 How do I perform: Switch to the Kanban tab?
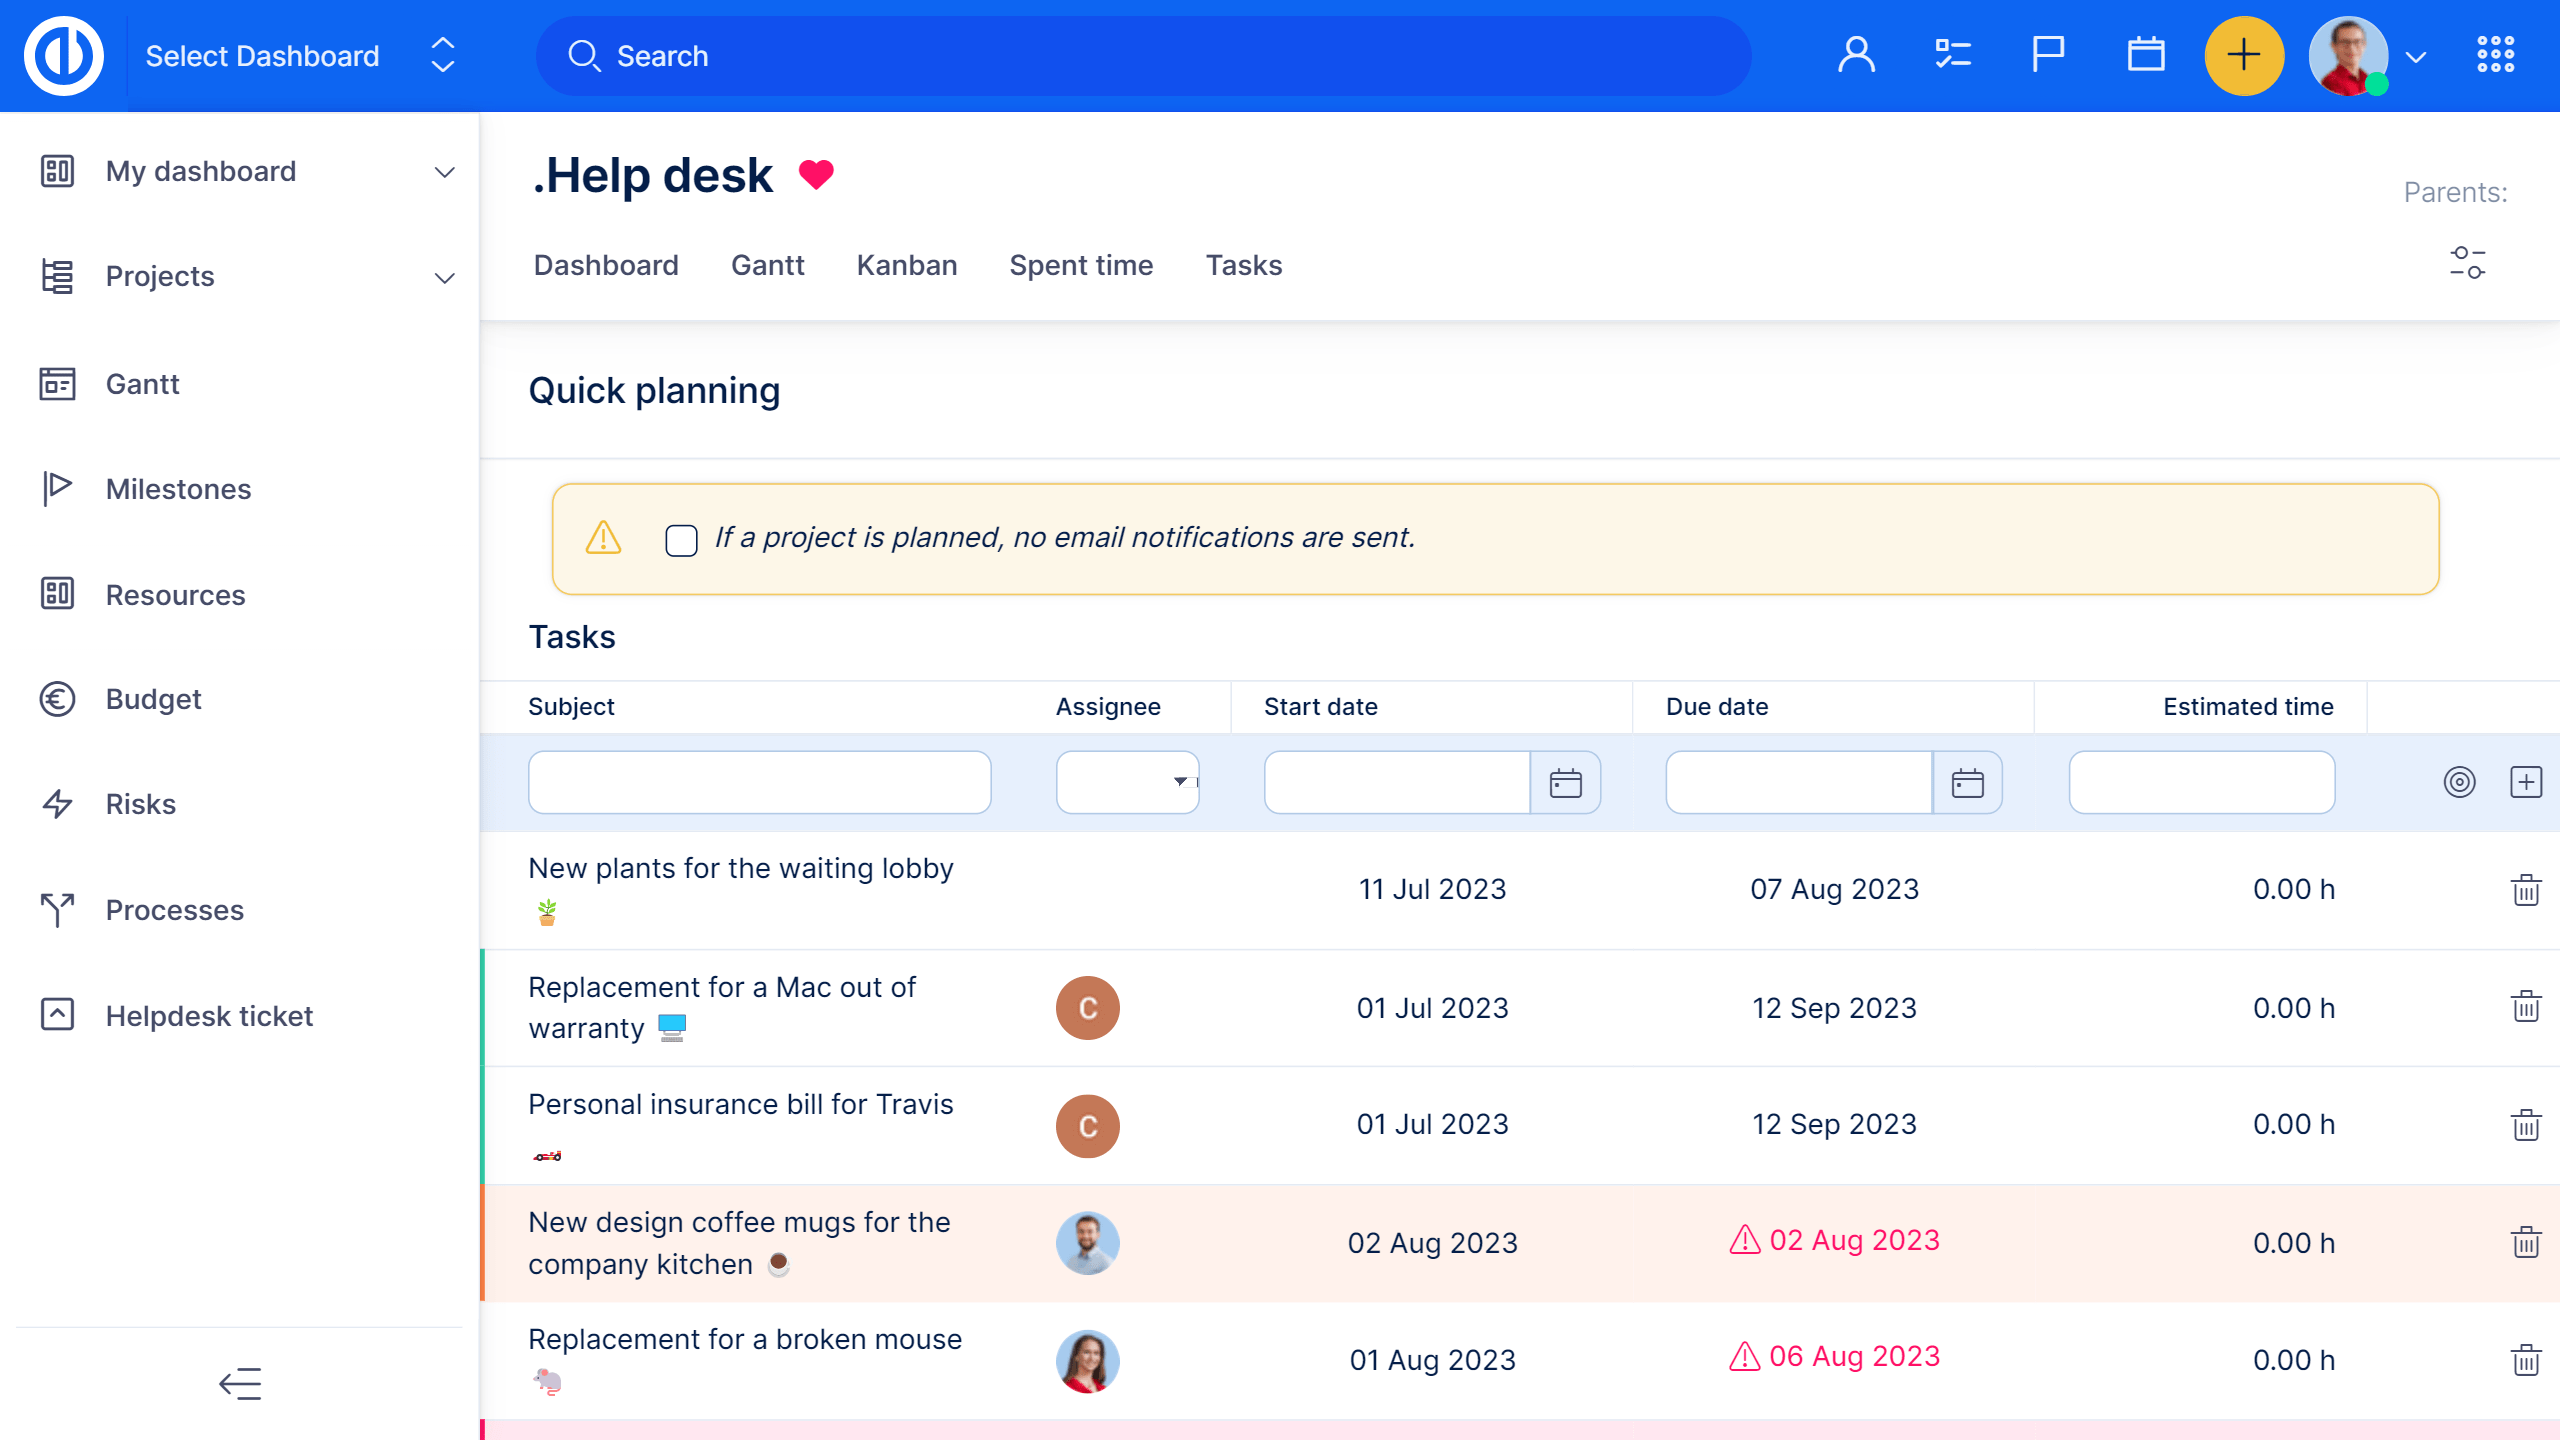tap(906, 265)
